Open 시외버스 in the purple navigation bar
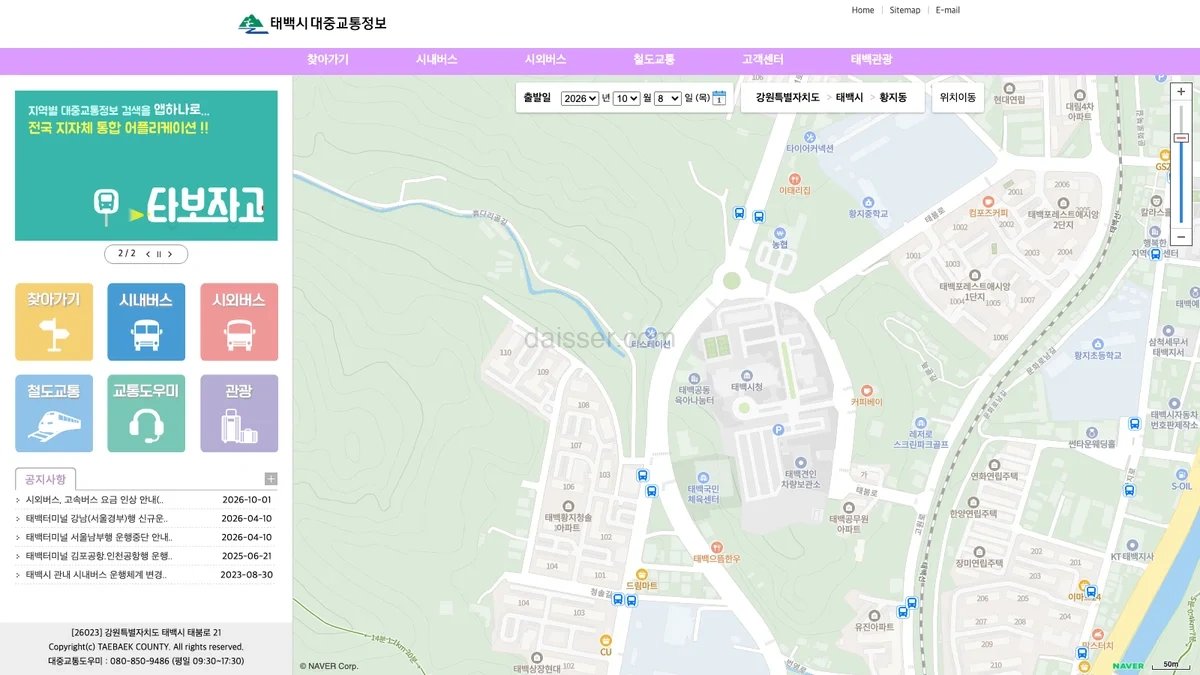Image resolution: width=1200 pixels, height=675 pixels. [x=546, y=60]
